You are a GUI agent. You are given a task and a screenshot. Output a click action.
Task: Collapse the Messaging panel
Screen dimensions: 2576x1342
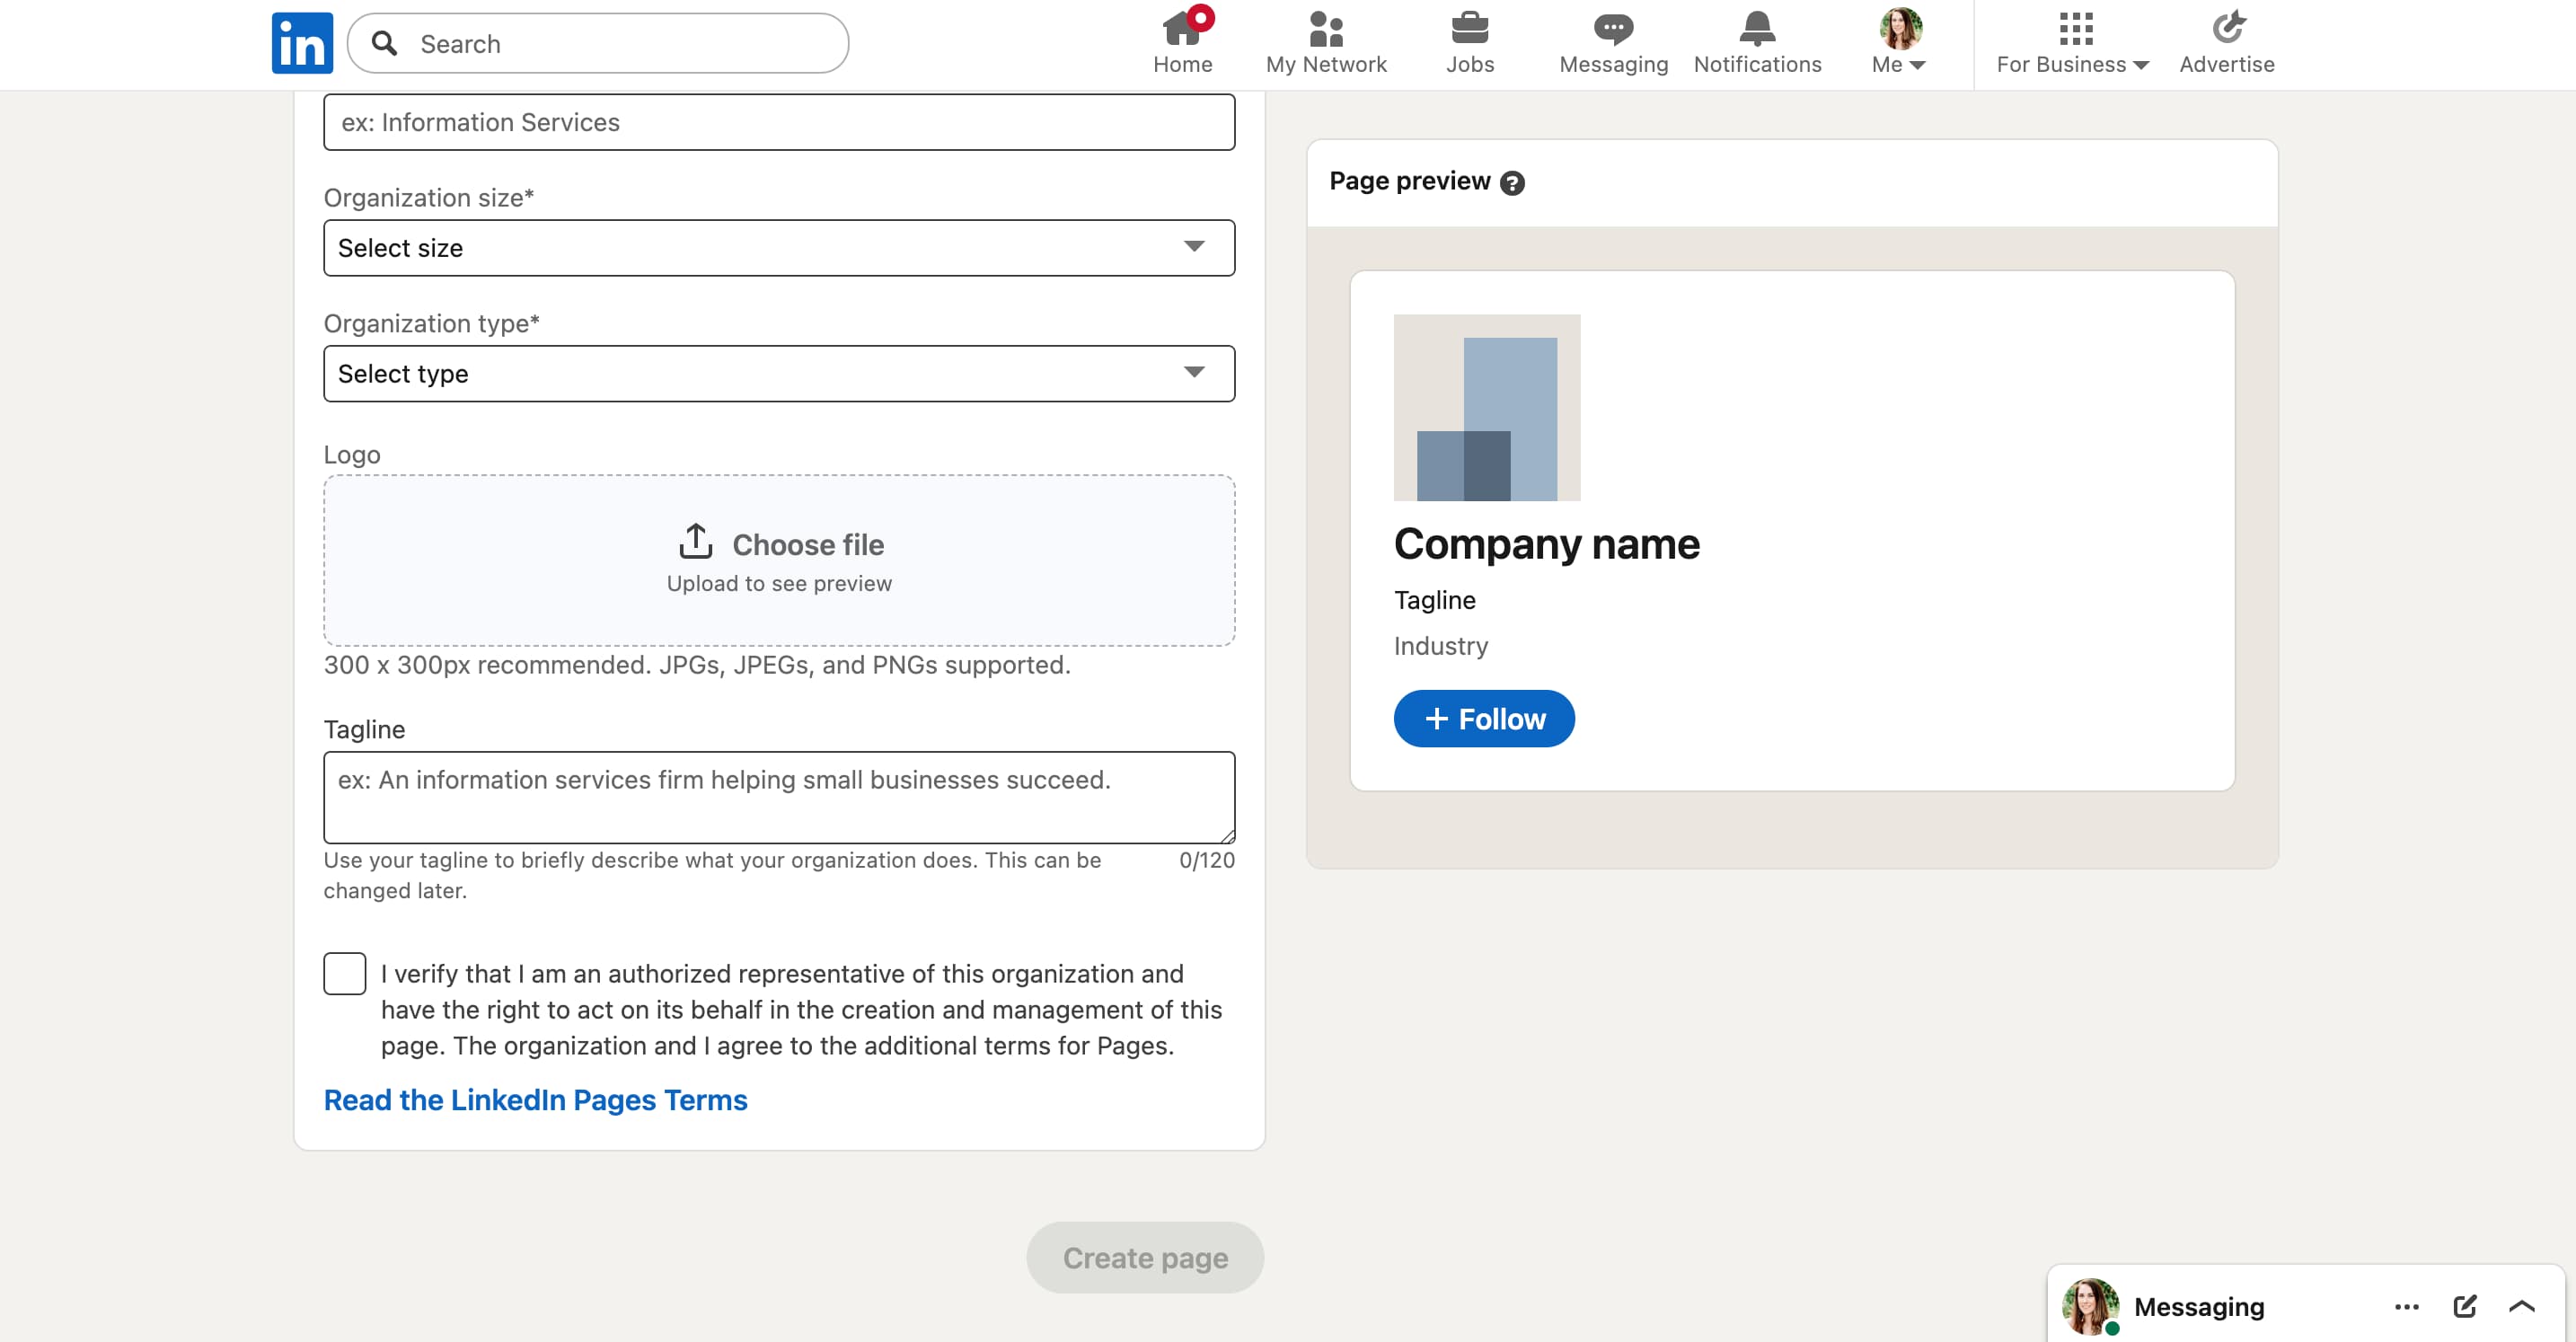click(2522, 1306)
